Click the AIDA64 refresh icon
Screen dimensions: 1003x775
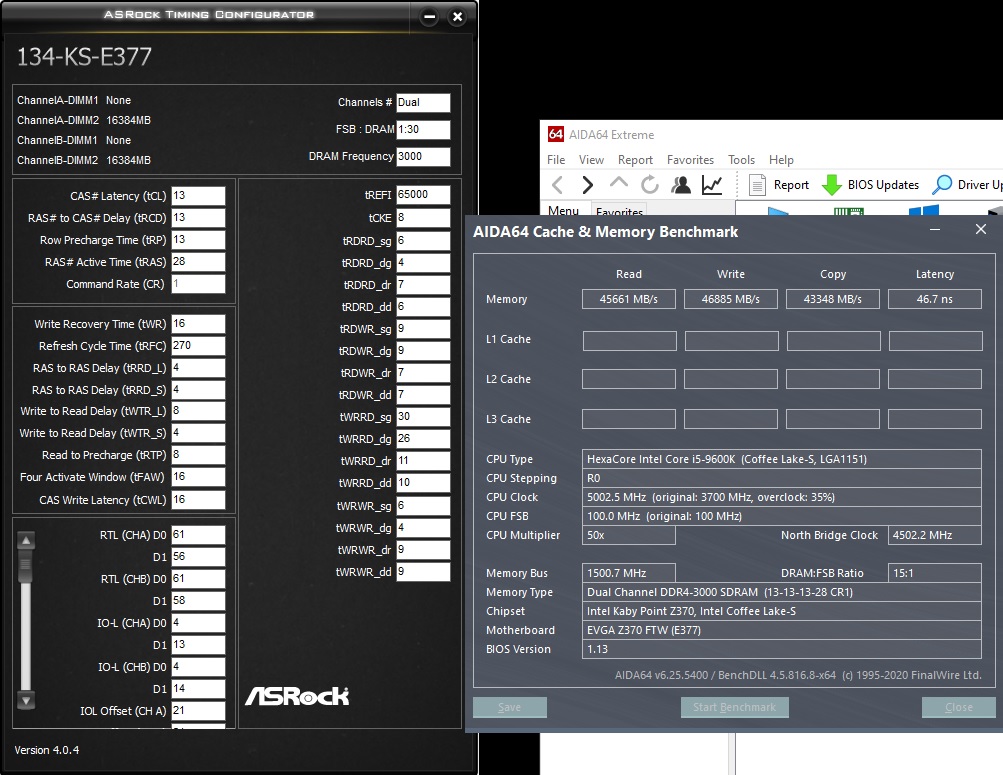pyautogui.click(x=650, y=185)
